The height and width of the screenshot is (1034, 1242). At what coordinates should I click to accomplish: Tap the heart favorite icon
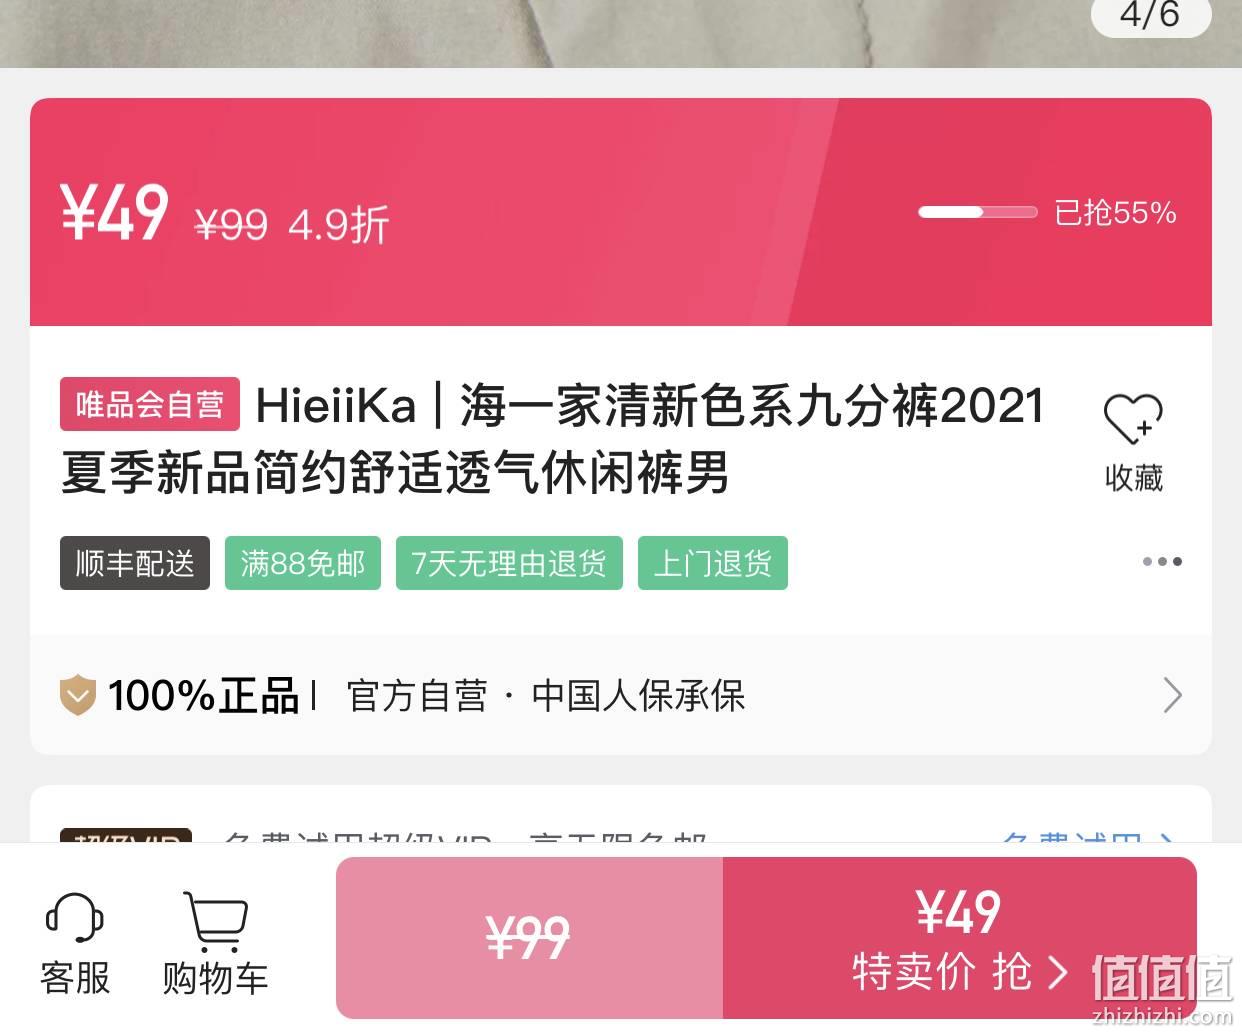(1133, 418)
